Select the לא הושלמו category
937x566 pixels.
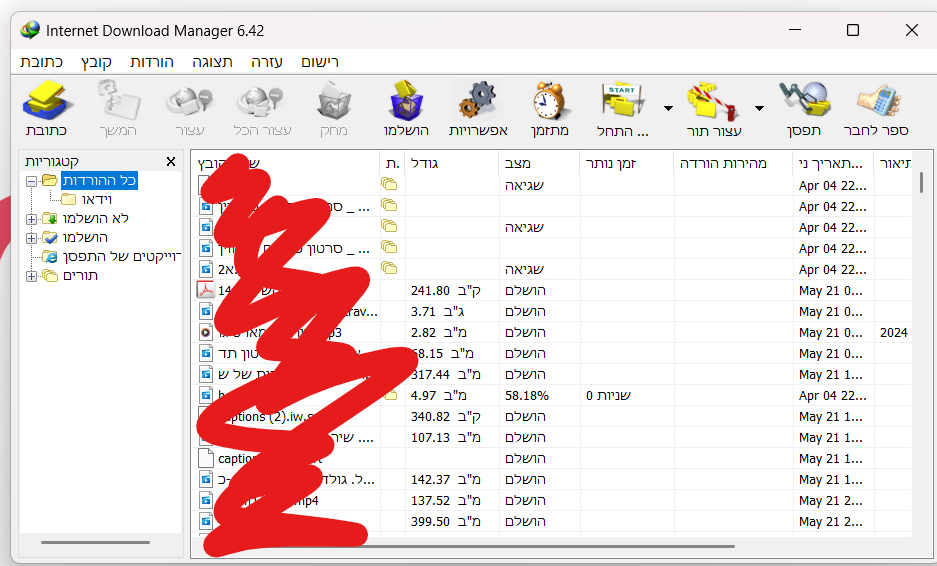[x=96, y=219]
